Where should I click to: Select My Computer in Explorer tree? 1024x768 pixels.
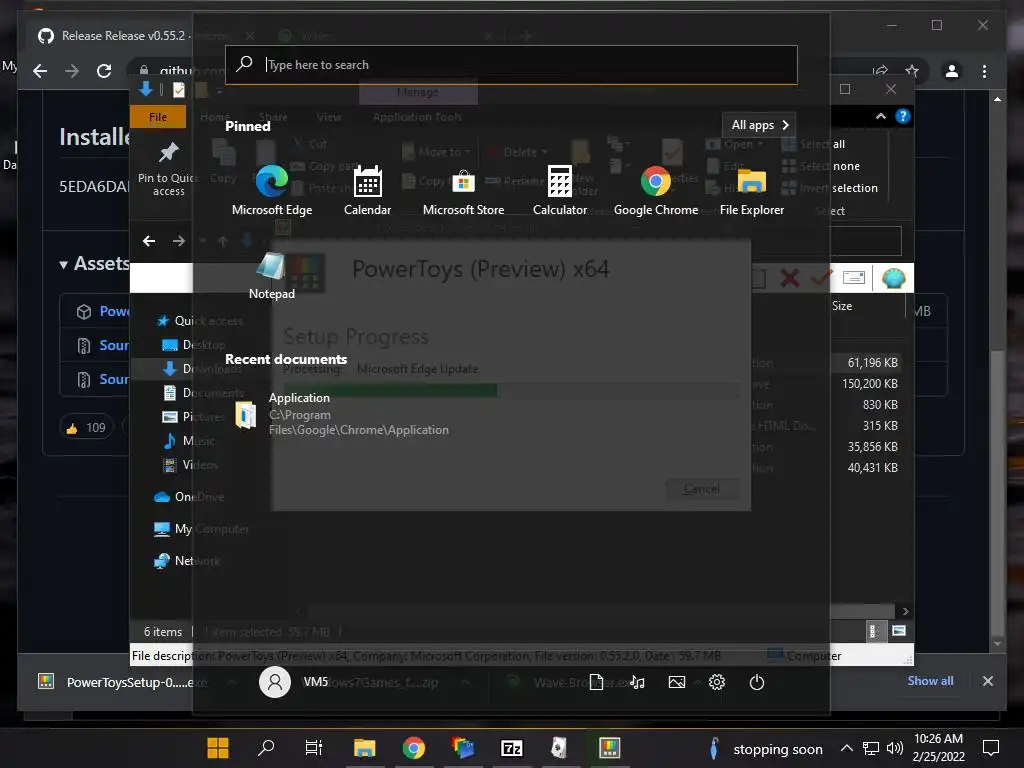pos(201,529)
